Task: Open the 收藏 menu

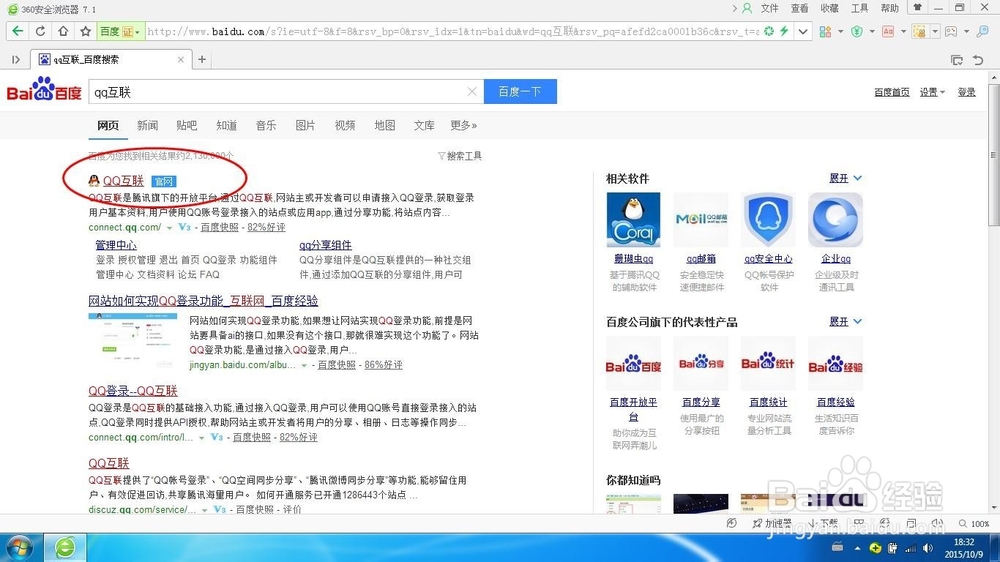Action: [x=830, y=8]
